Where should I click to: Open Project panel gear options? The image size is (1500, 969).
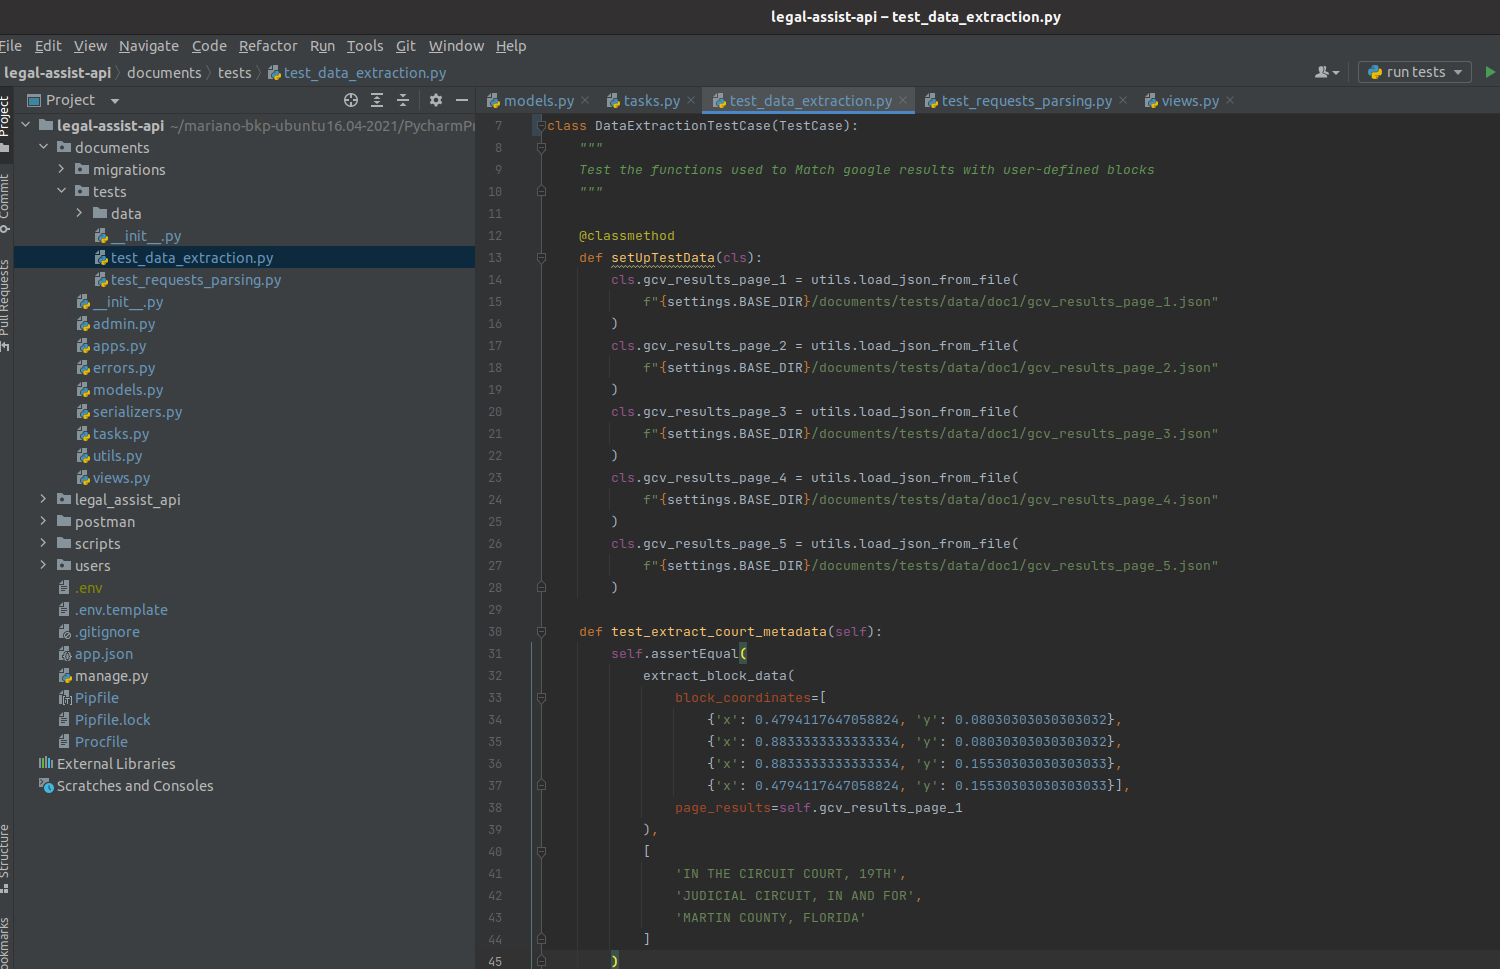tap(435, 100)
